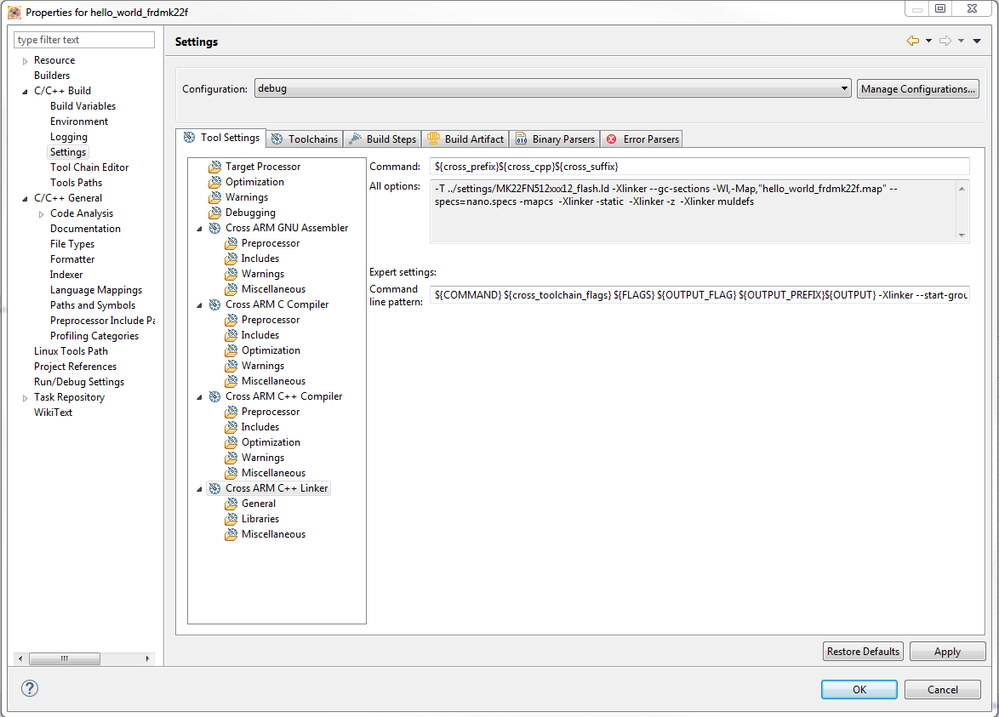This screenshot has height=717, width=999.
Task: Select the WikiText entry in sidebar
Action: (x=53, y=412)
